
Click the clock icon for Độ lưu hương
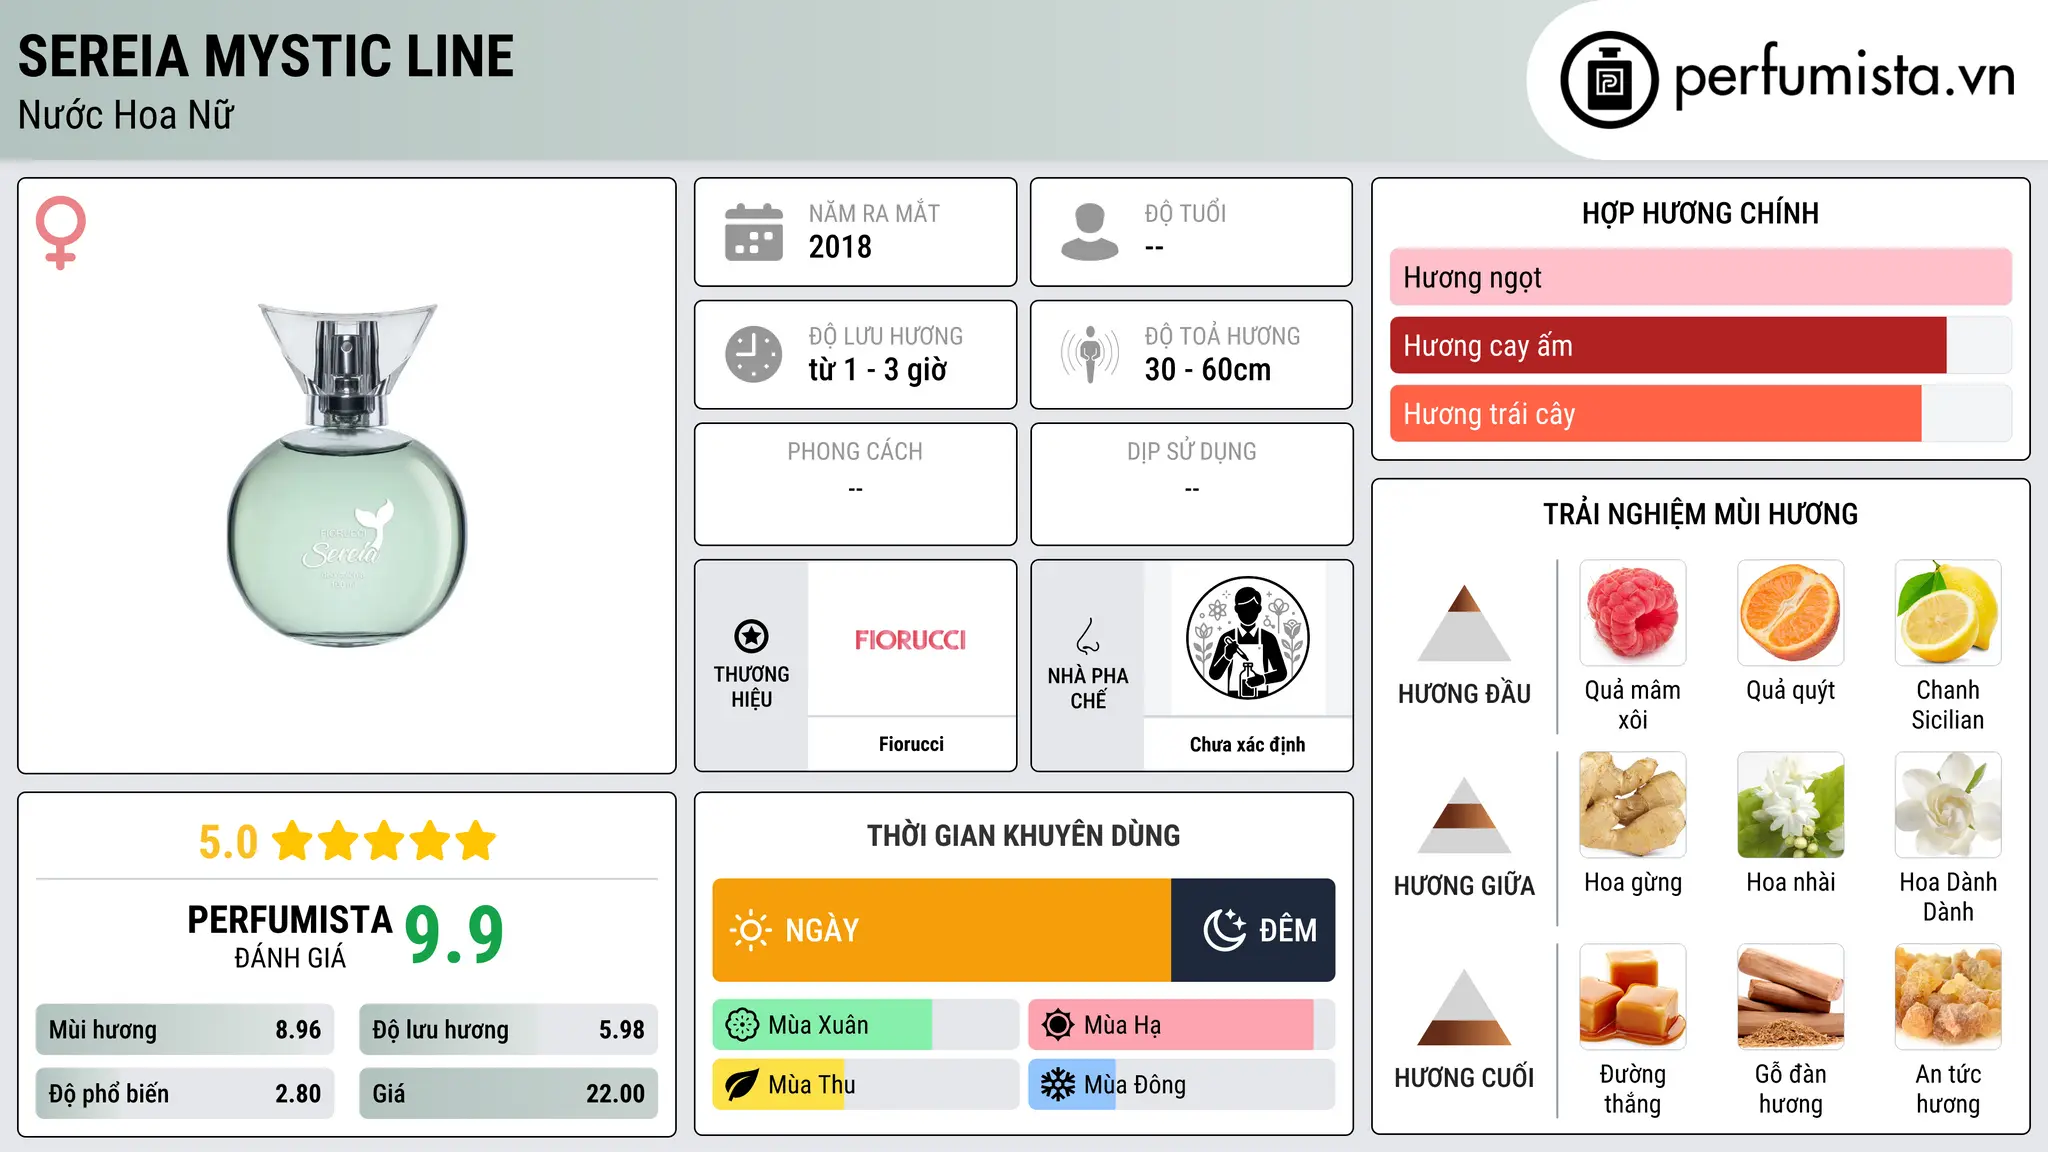pyautogui.click(x=754, y=354)
